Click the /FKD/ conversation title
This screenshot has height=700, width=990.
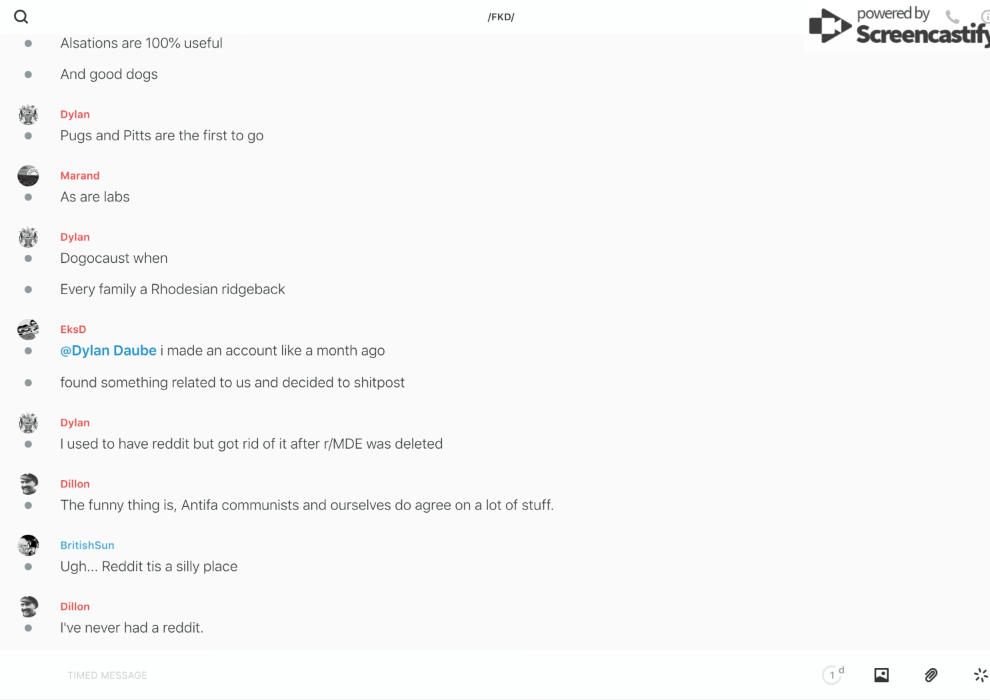point(501,17)
